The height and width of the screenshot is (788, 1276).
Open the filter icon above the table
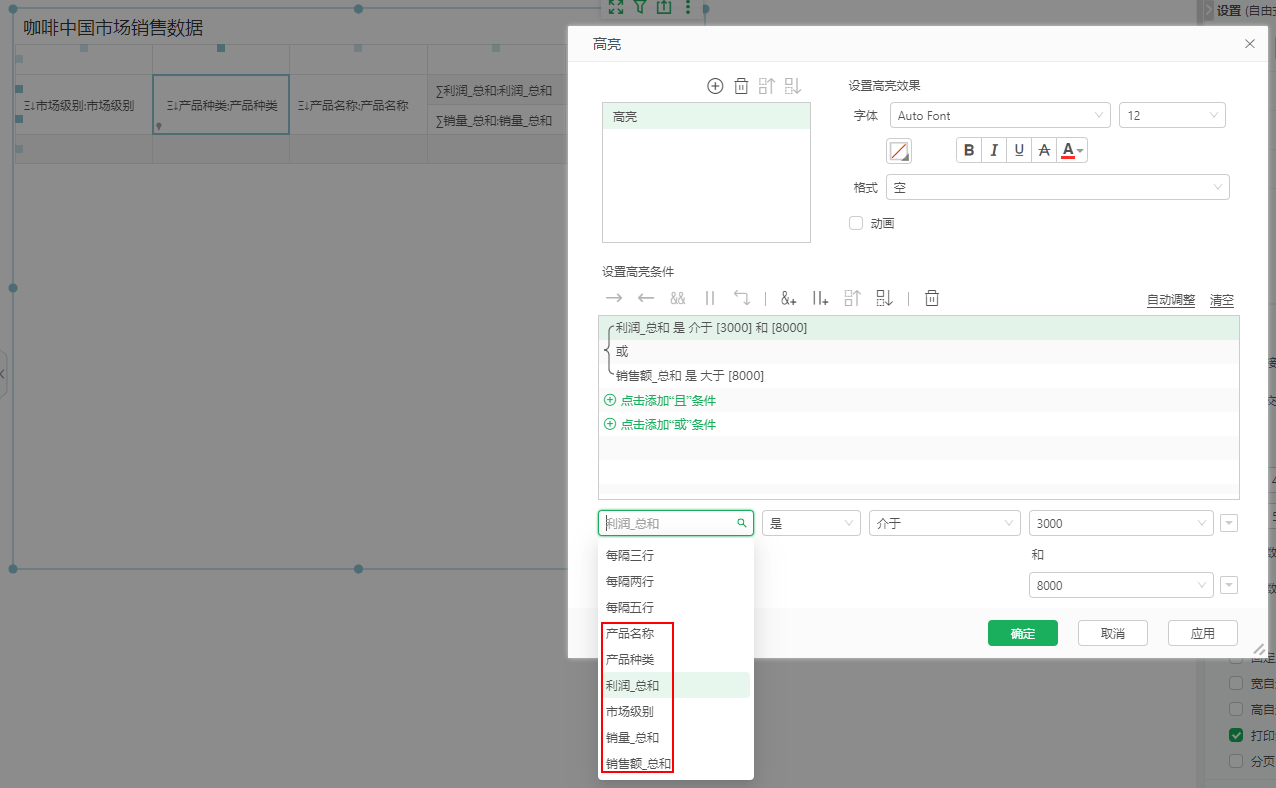pos(640,7)
